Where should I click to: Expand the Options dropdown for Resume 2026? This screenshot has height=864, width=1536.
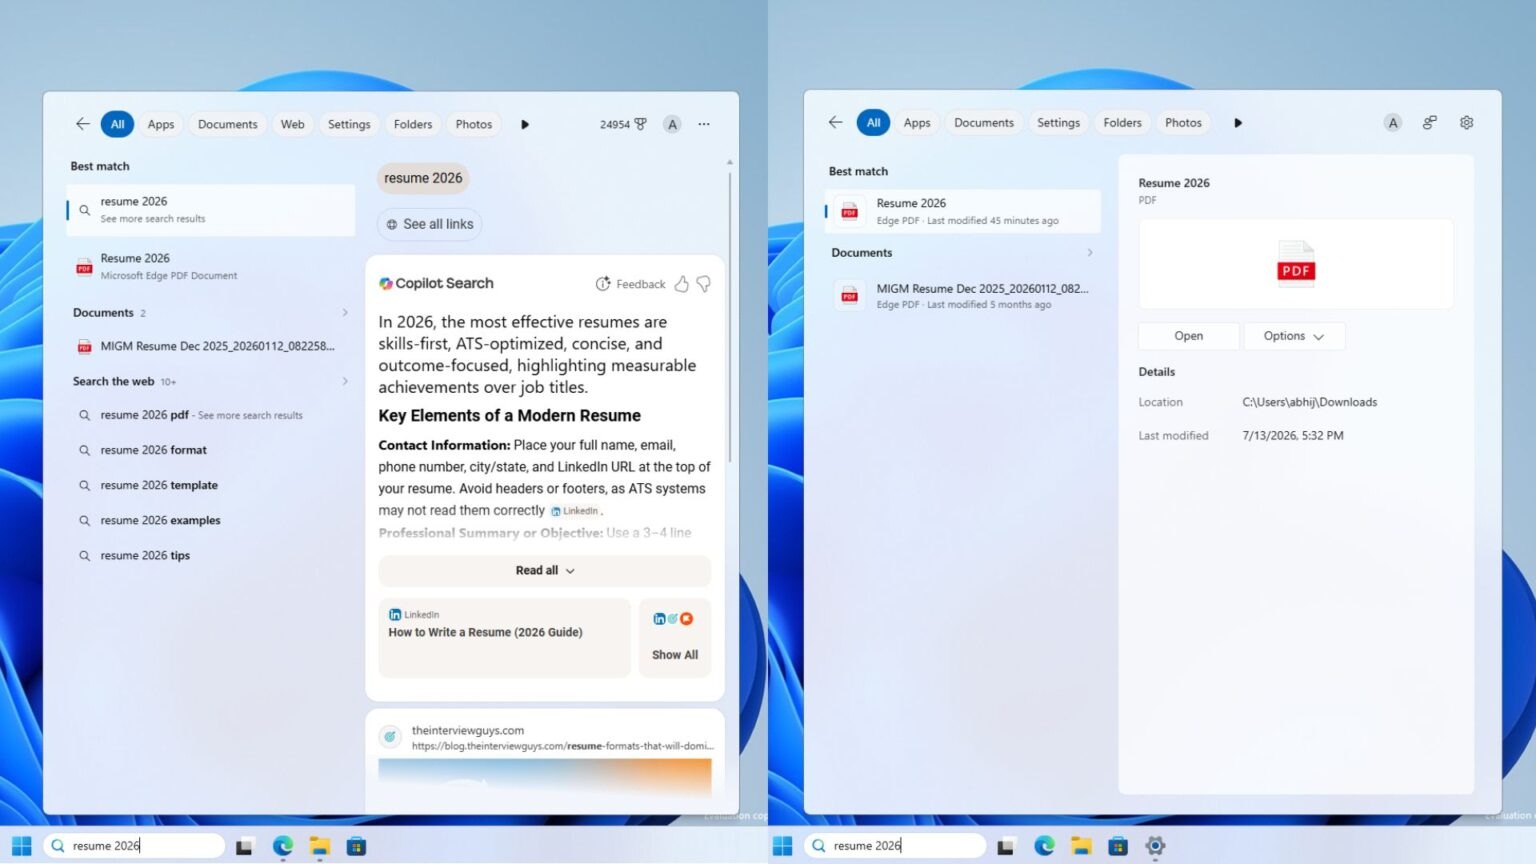pos(1294,336)
